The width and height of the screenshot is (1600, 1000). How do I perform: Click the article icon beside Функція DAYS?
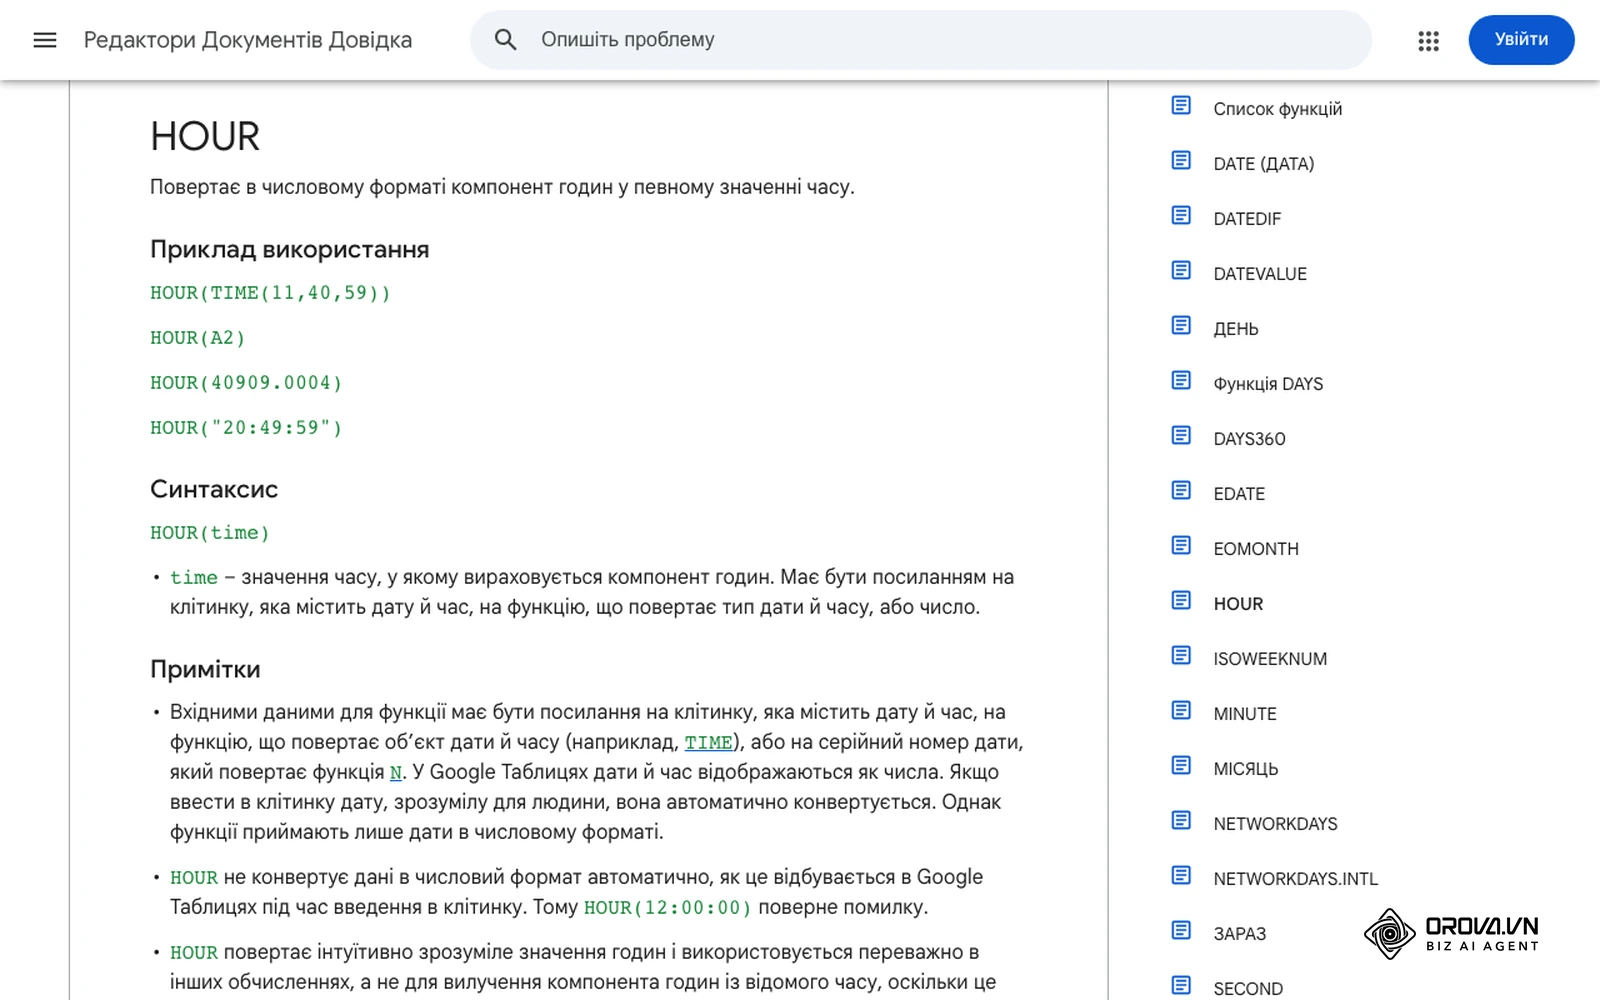[x=1181, y=380]
